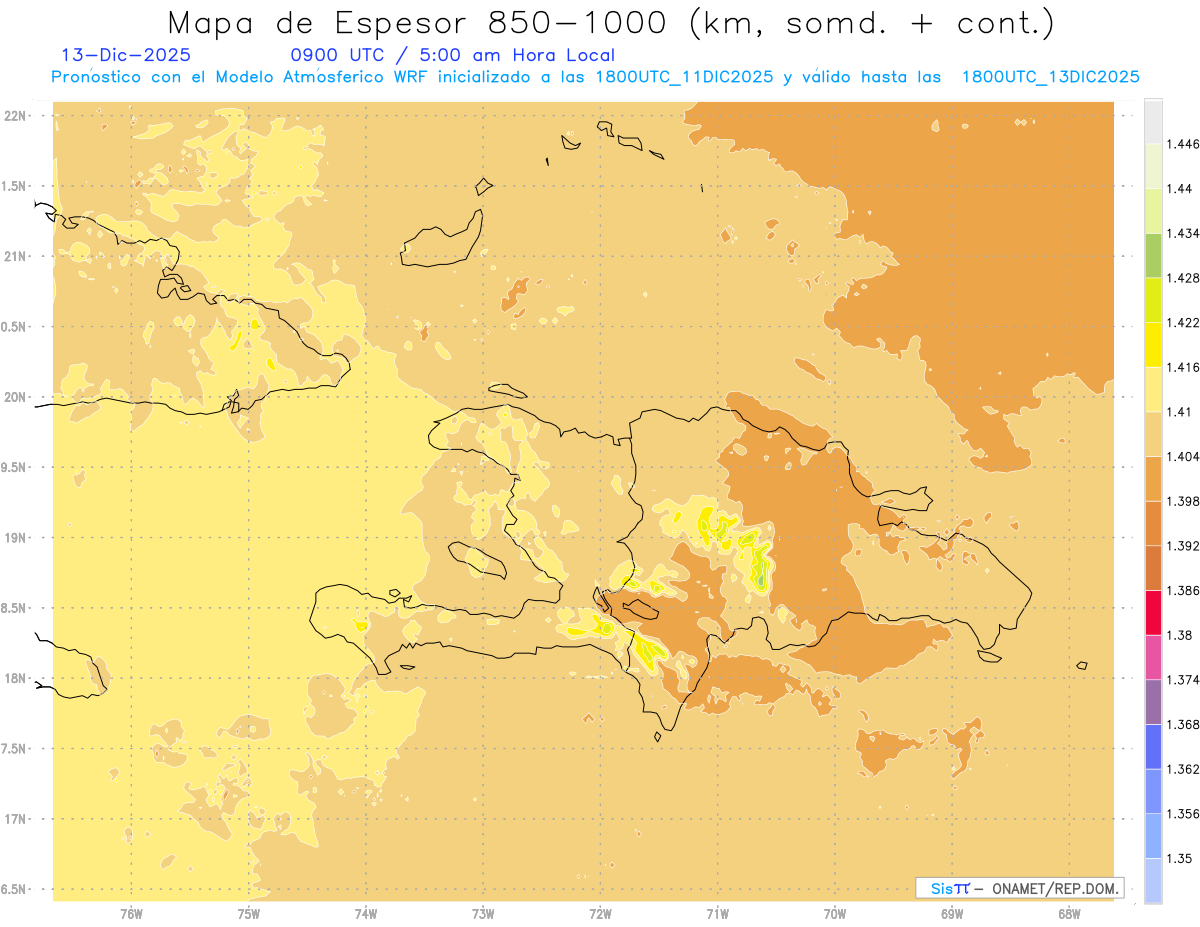Click the latitude label '20N'
The height and width of the screenshot is (927, 1200).
point(17,397)
